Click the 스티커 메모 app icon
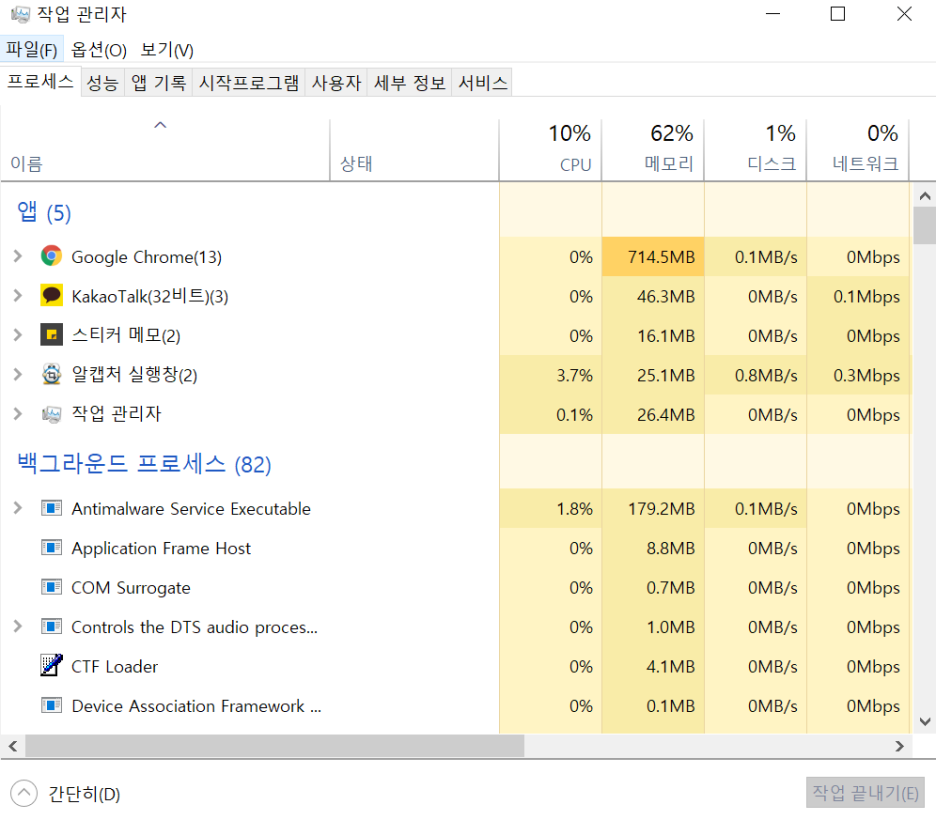 tap(51, 335)
